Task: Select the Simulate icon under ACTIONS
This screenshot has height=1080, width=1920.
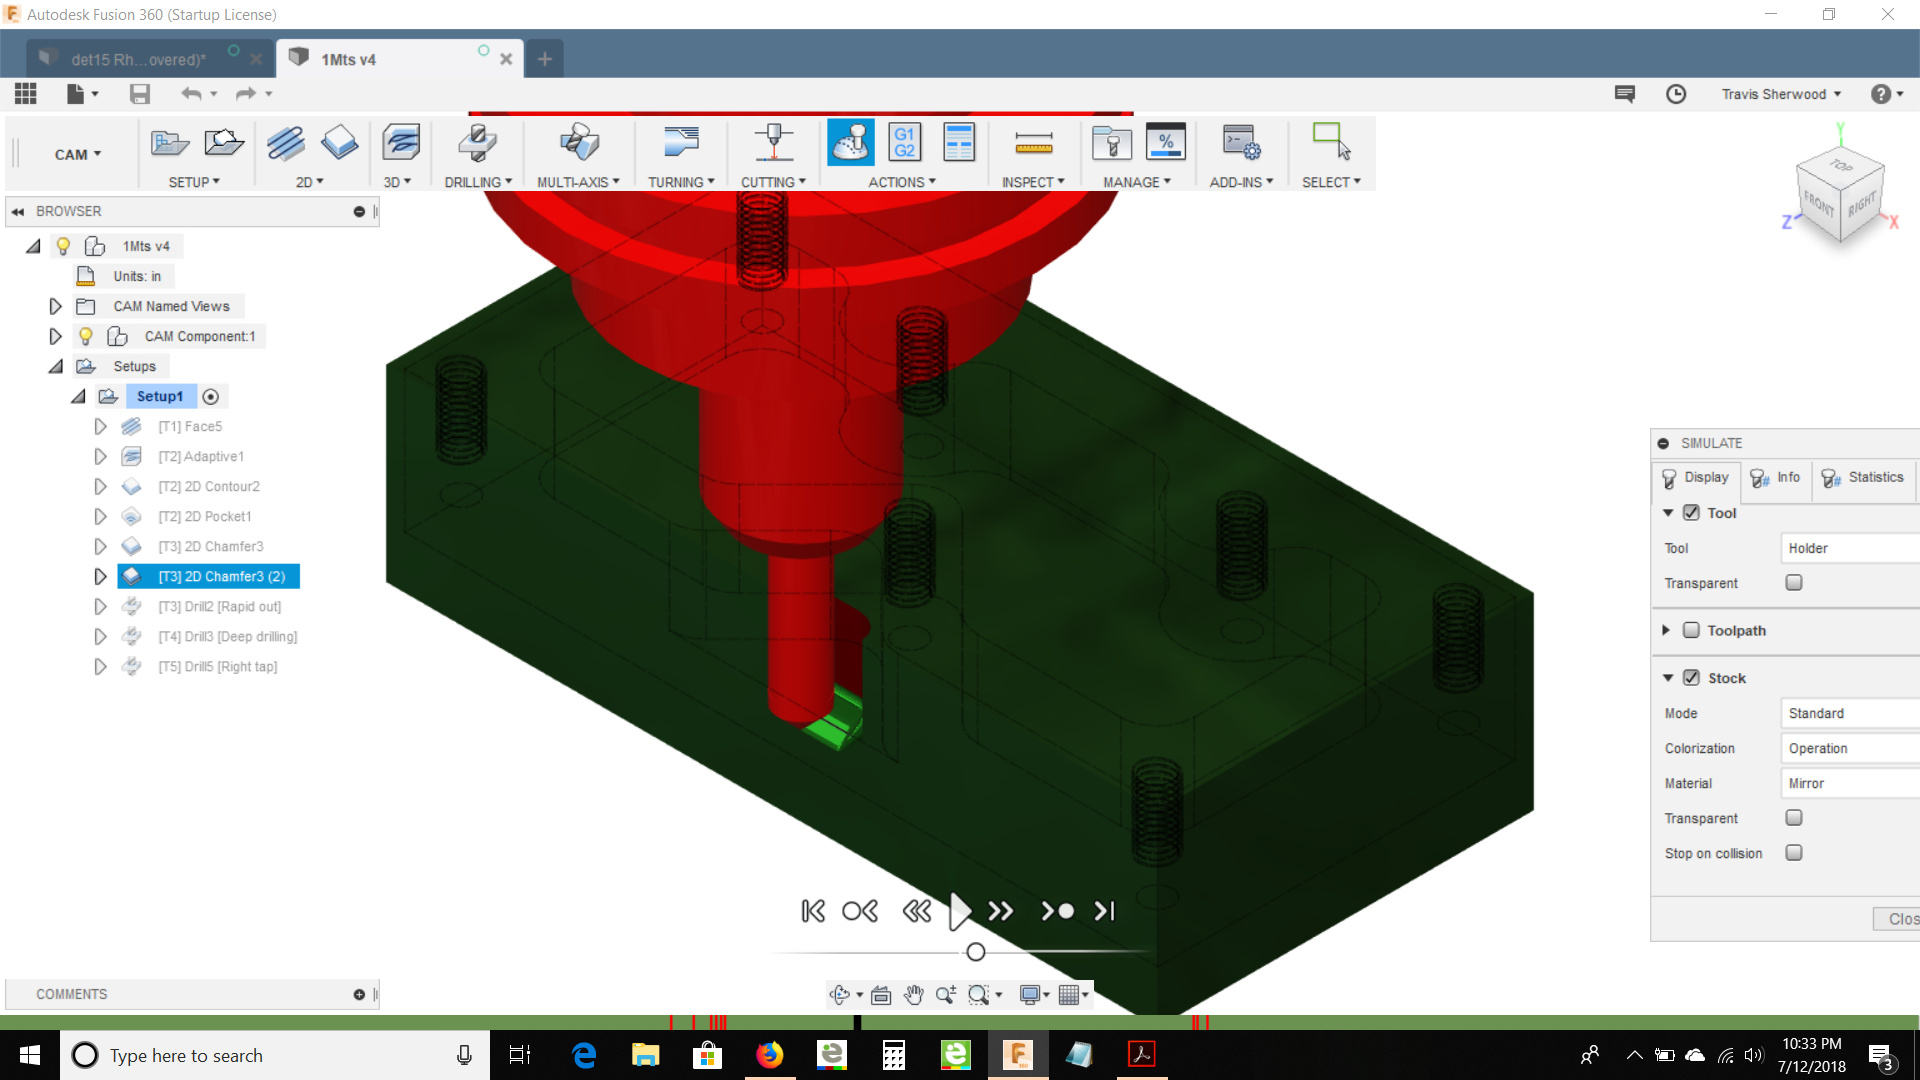Action: pos(851,142)
